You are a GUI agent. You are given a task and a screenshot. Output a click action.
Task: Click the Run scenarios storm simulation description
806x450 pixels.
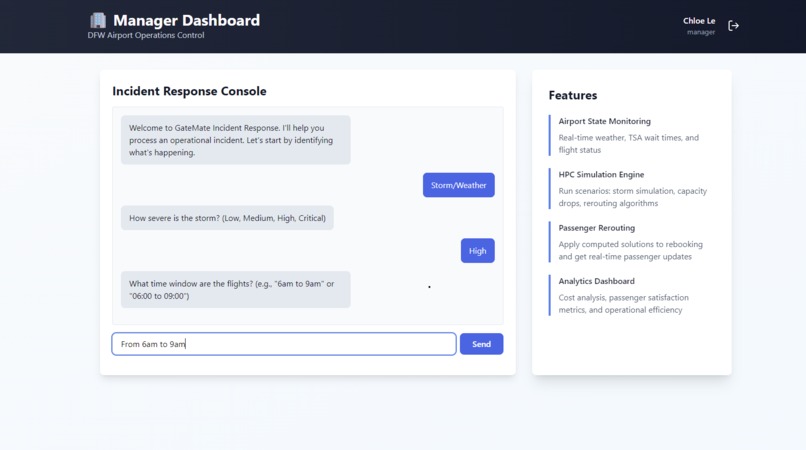pyautogui.click(x=633, y=197)
